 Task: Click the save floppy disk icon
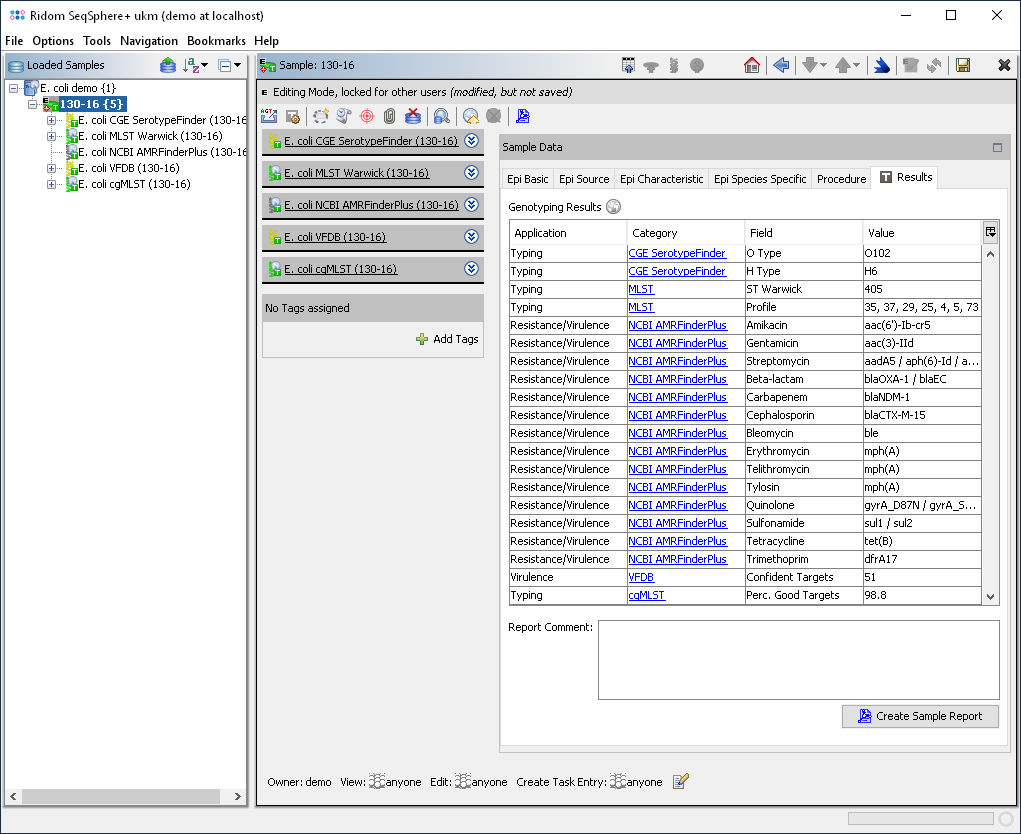pyautogui.click(x=963, y=65)
